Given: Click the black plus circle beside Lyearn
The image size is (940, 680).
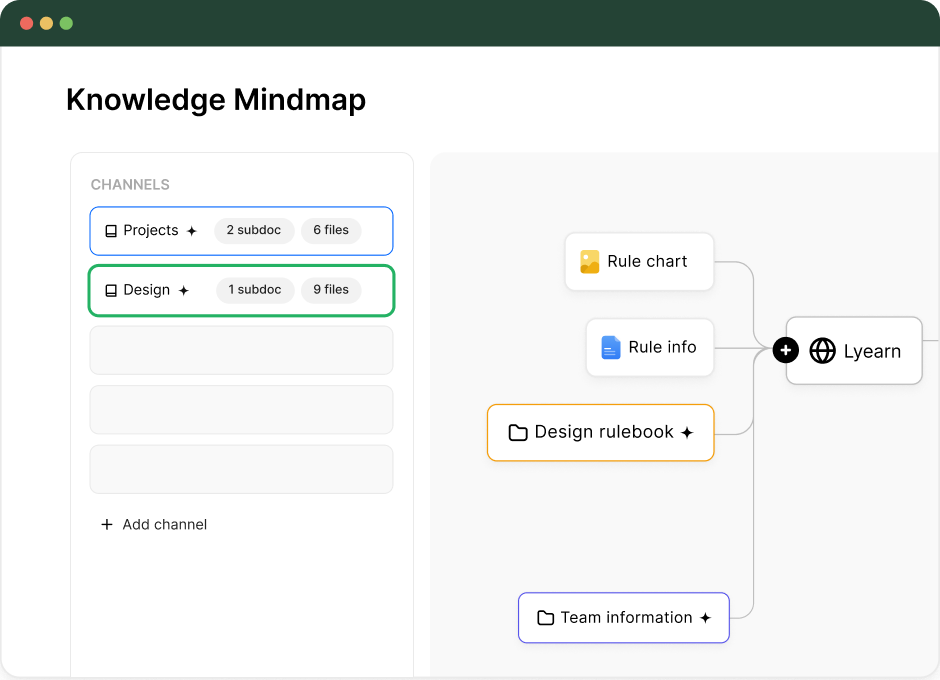Looking at the screenshot, I should (x=786, y=350).
